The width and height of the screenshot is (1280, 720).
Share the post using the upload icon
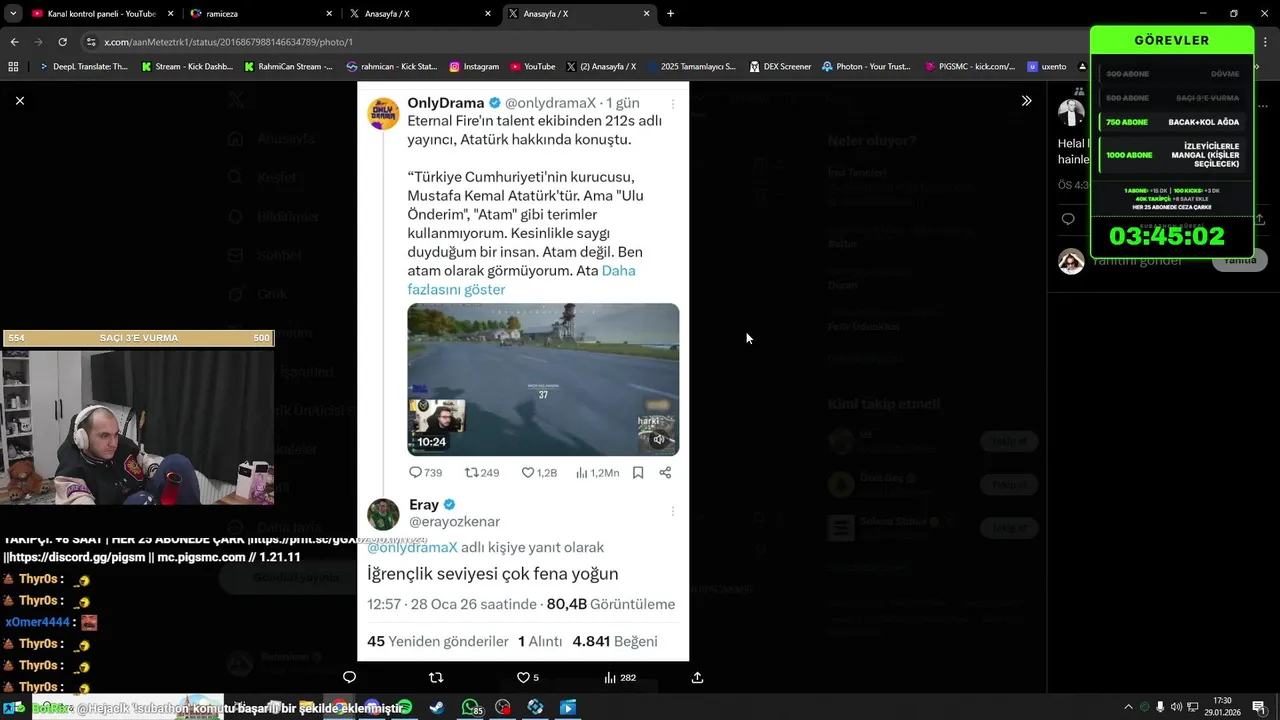[x=697, y=677]
